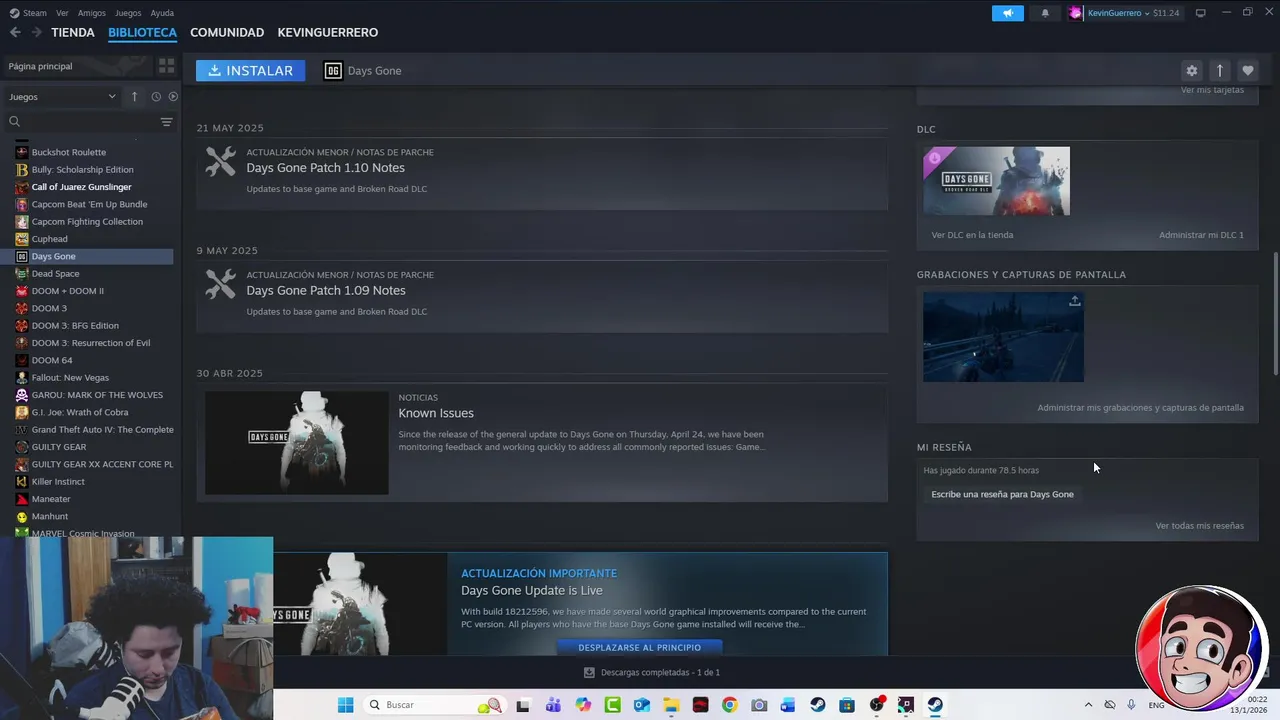Open the gameplay screenshot thumbnail
1280x720 pixels.
pyautogui.click(x=1003, y=336)
